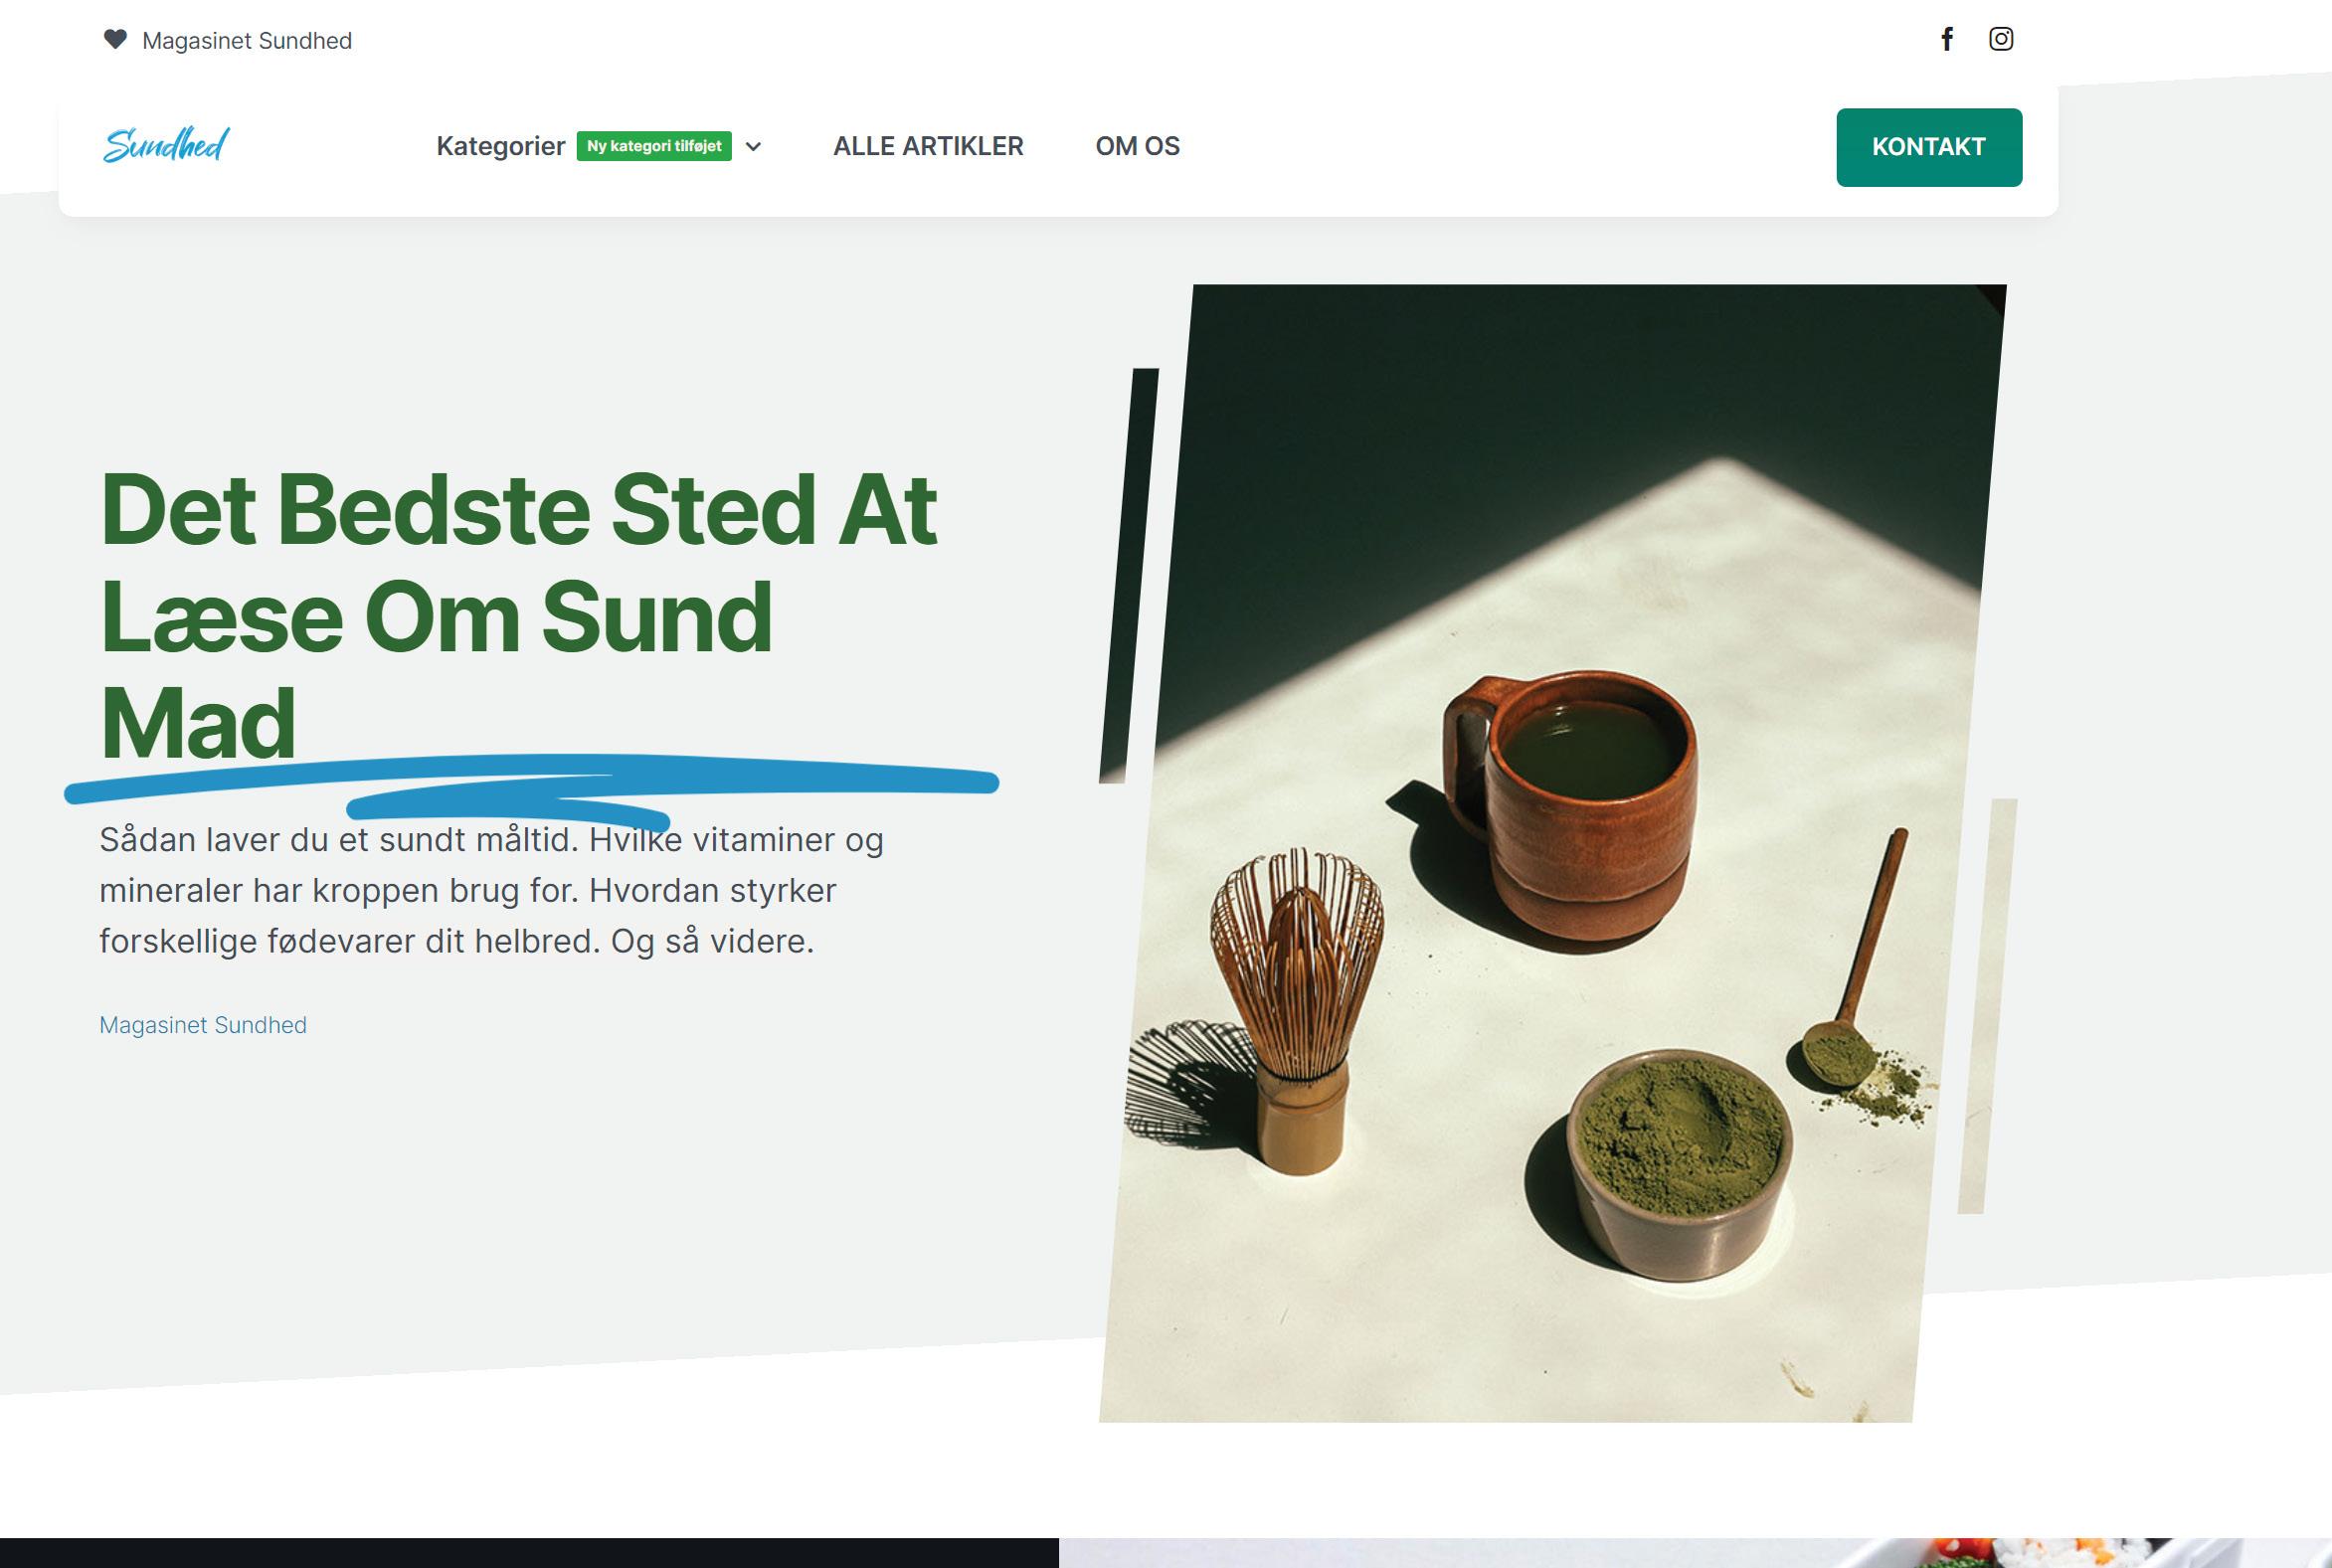Screen dimensions: 2332x1568
Task: Go to ALLE ARTIKLER page
Action: coord(928,146)
